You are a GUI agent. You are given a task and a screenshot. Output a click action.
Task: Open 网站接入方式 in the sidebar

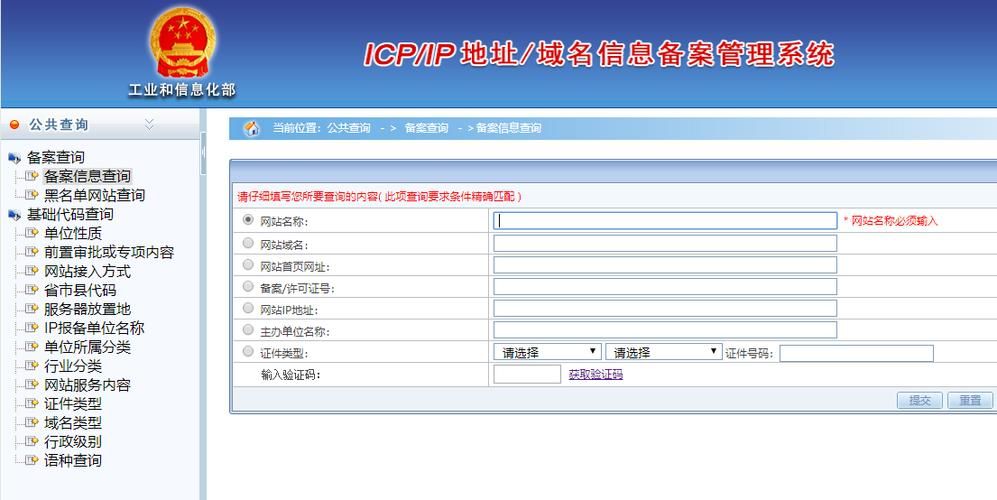coord(87,271)
